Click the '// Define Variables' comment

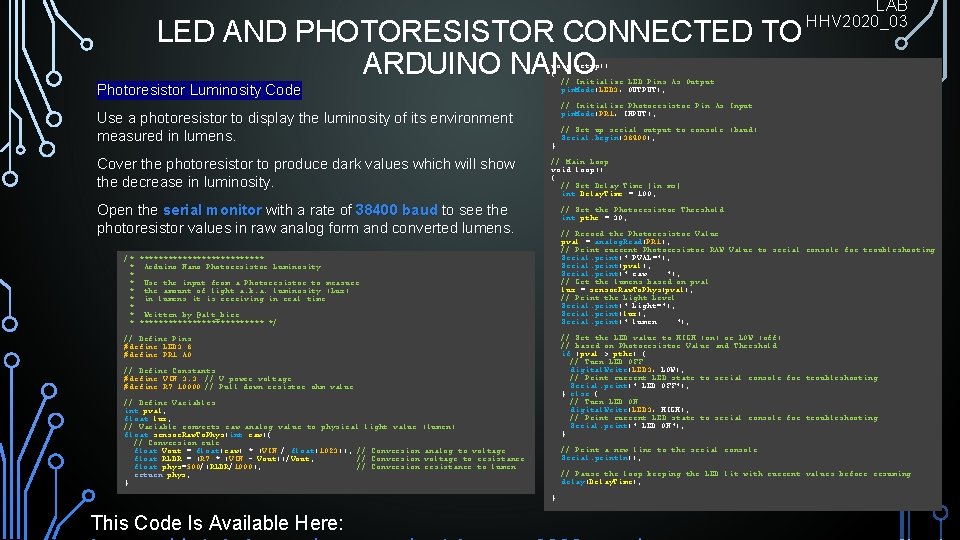170,402
